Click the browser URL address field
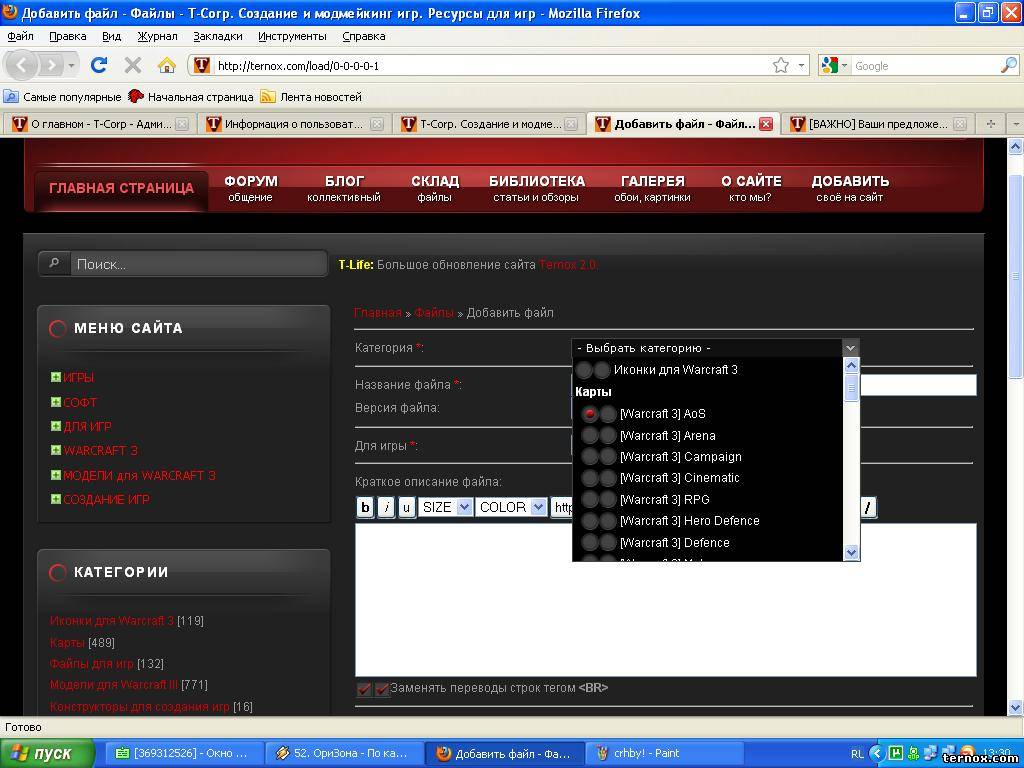The width and height of the screenshot is (1024, 768). coord(492,65)
